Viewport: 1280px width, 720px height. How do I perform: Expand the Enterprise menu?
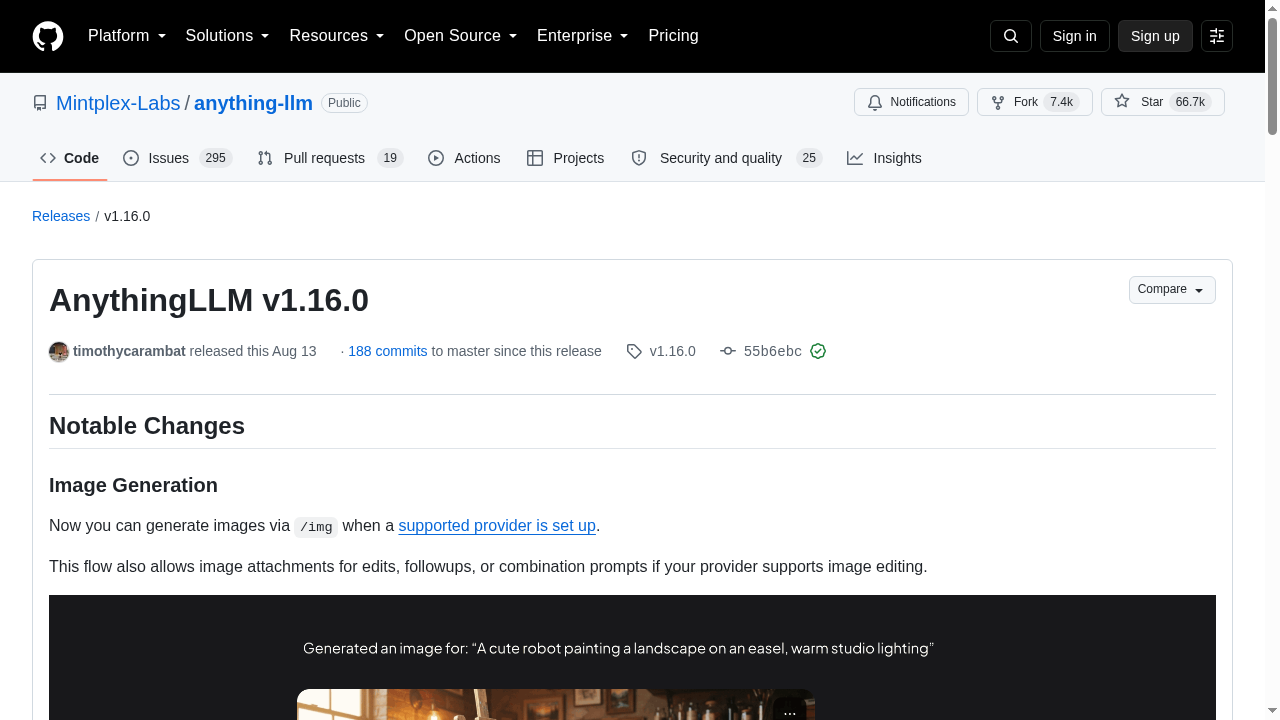(x=583, y=36)
